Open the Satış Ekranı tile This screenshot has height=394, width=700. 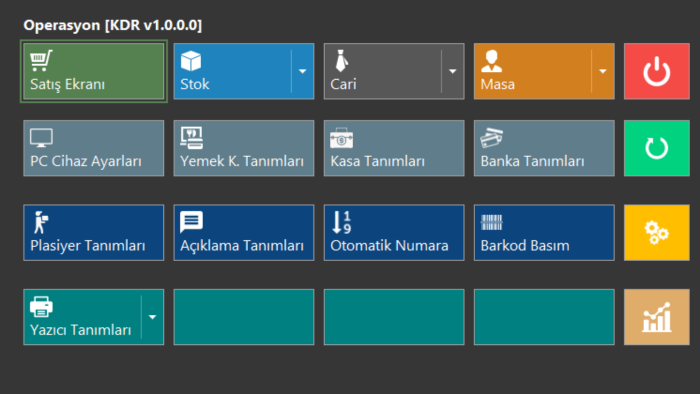coord(94,71)
